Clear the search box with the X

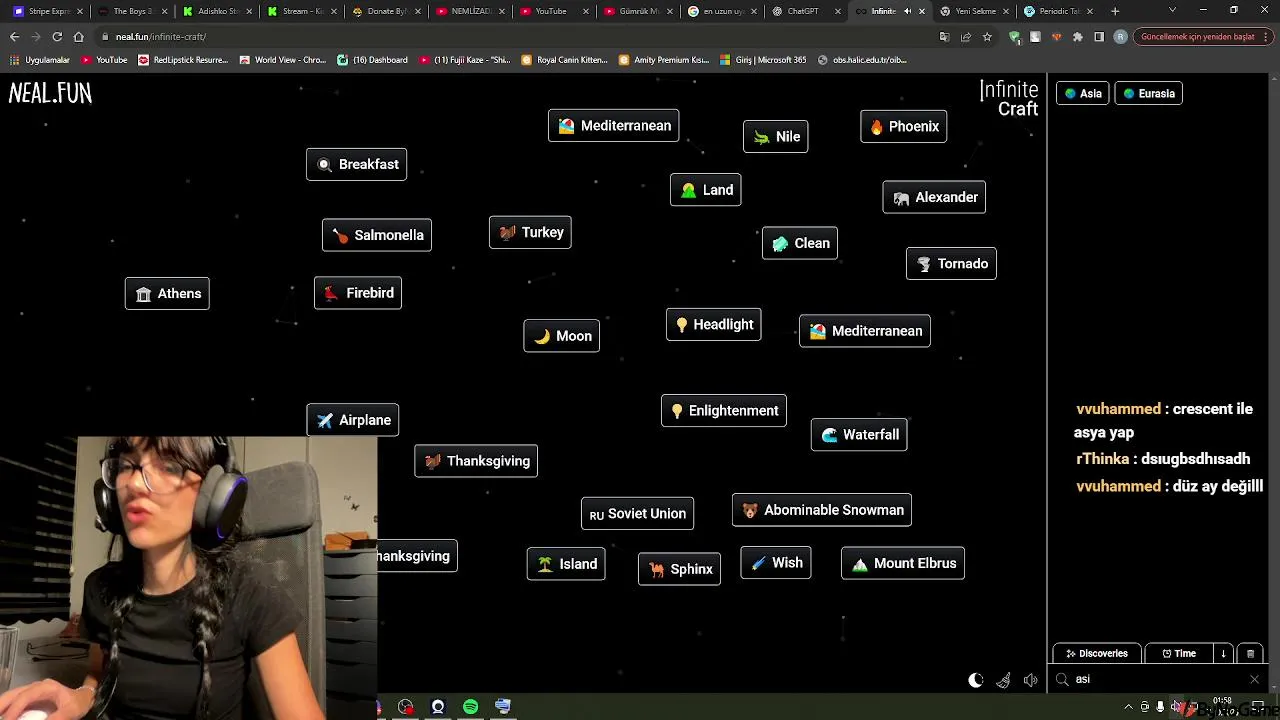(1254, 679)
